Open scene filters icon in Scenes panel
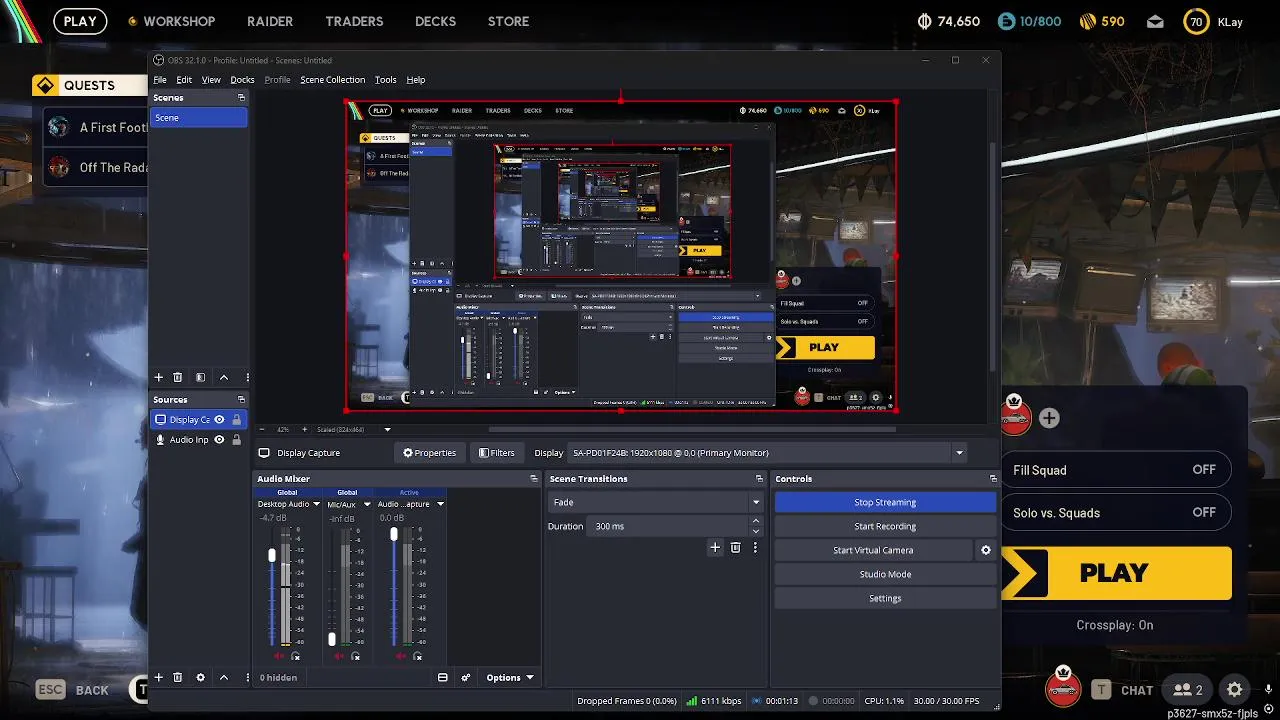 pos(200,377)
